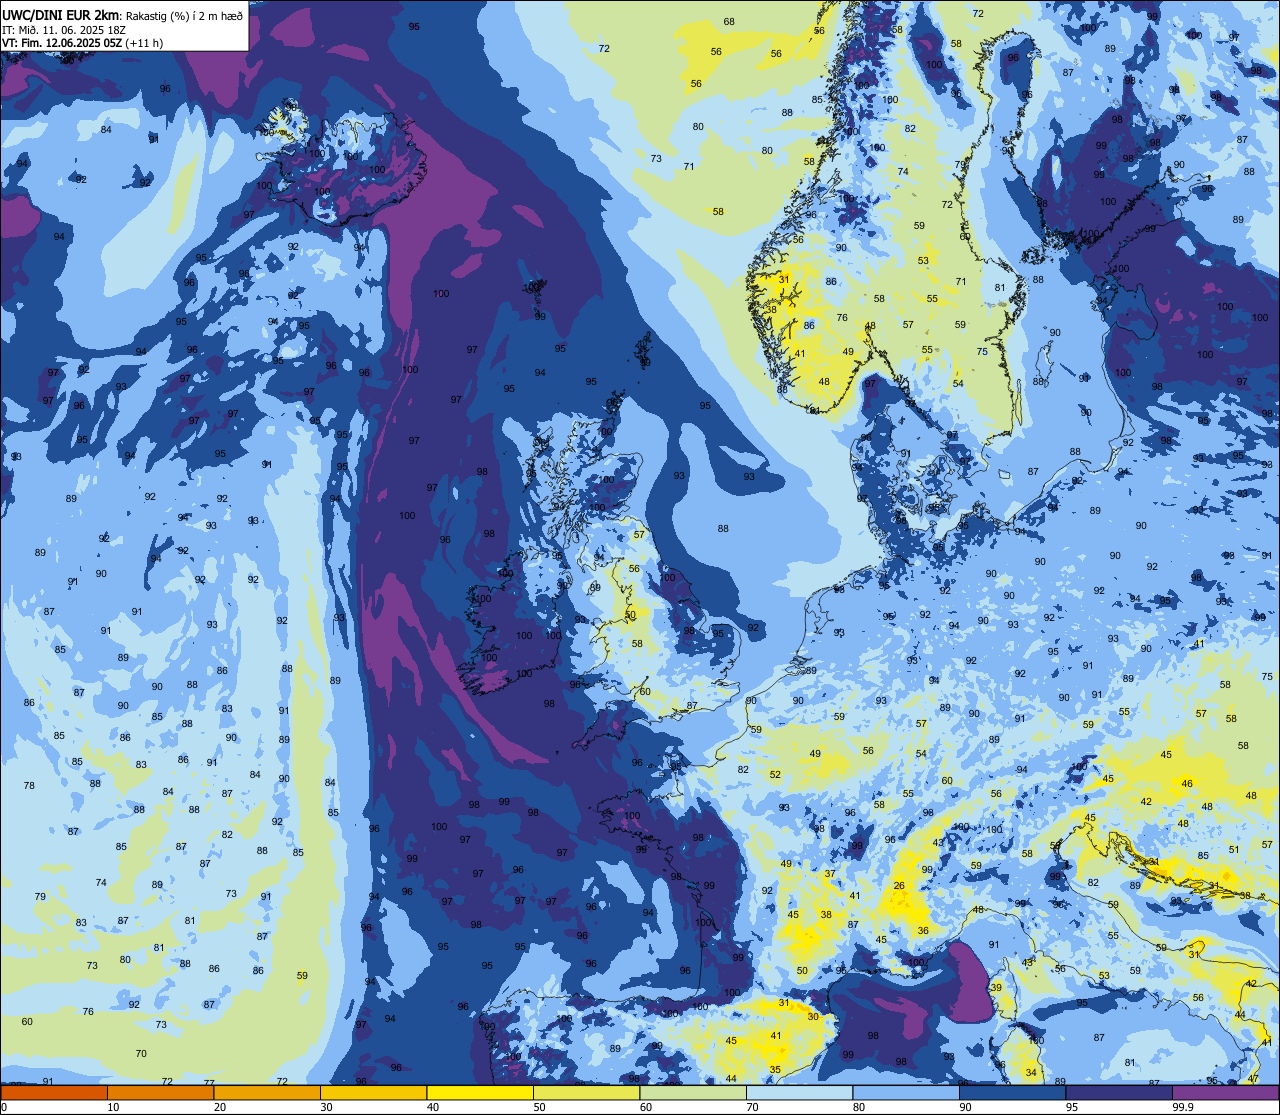Click the dark orange 0–10 legend swatch
This screenshot has width=1280, height=1115.
coord(54,1093)
